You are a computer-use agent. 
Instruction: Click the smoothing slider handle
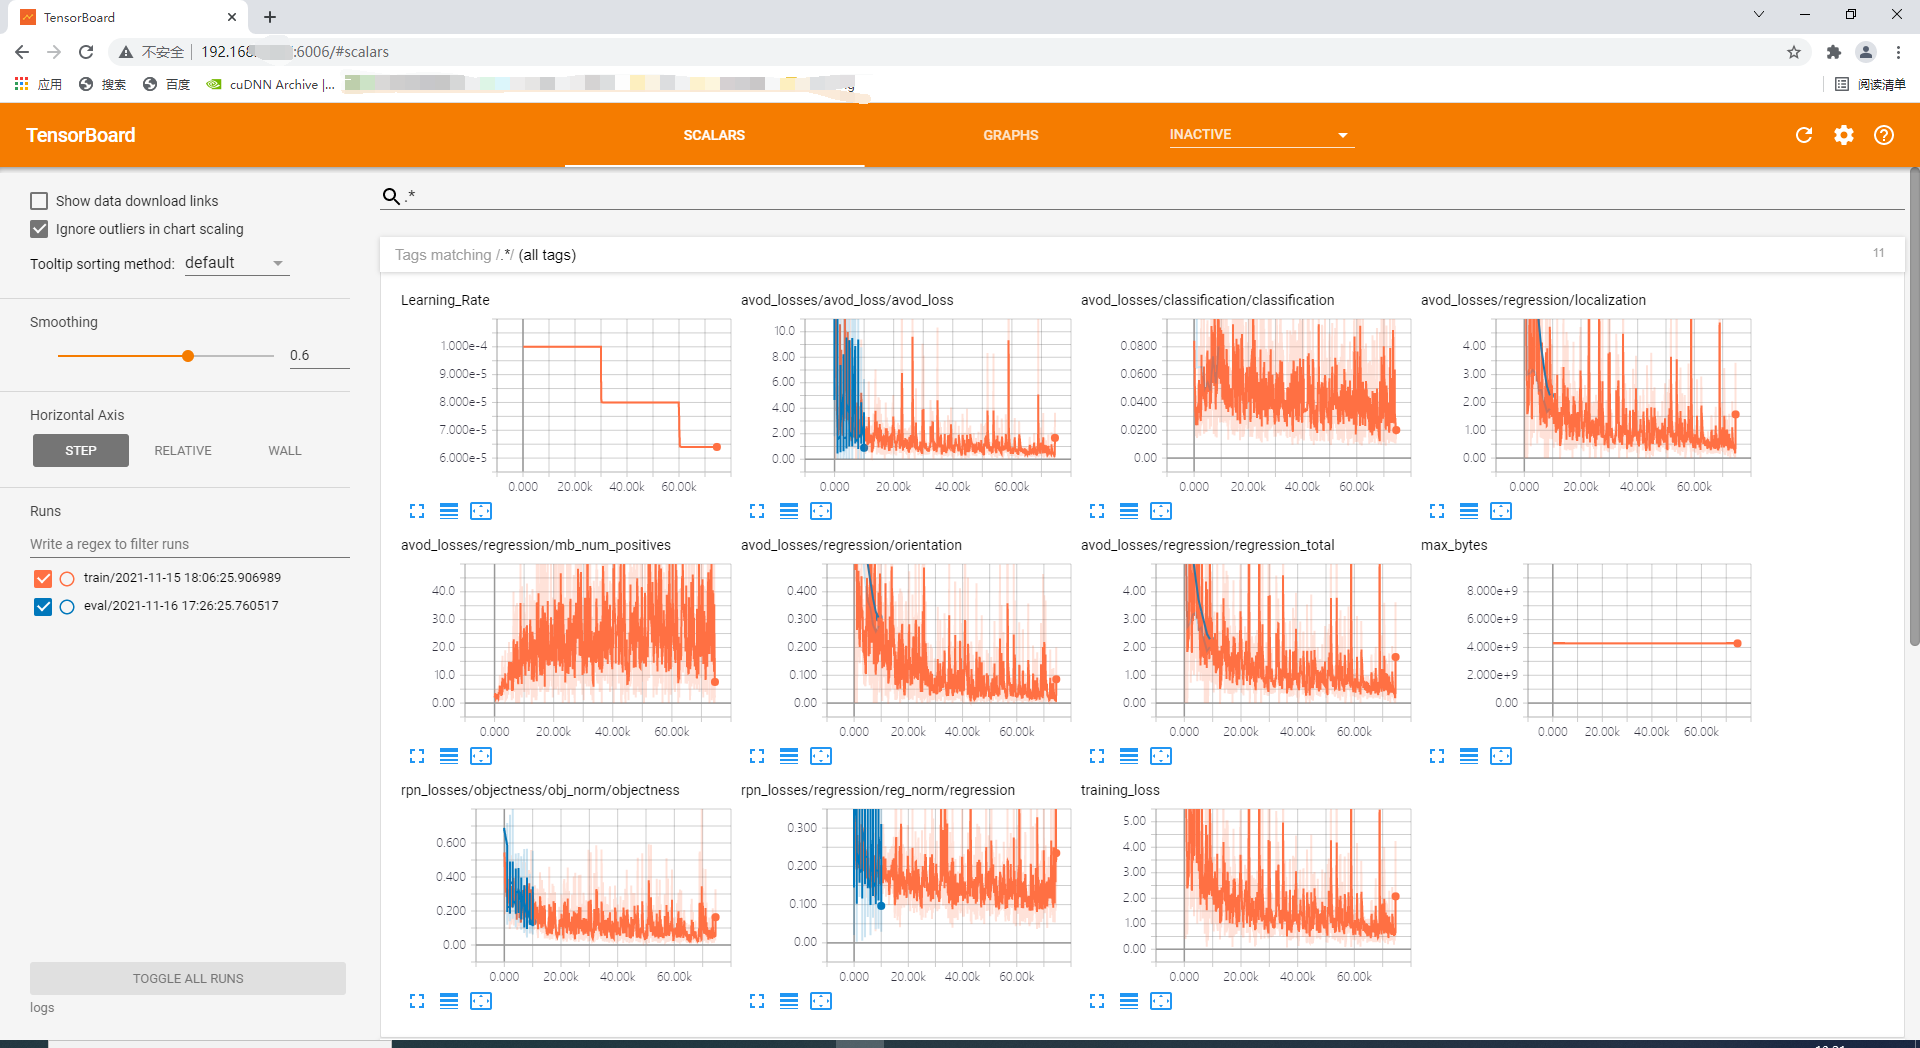[188, 356]
